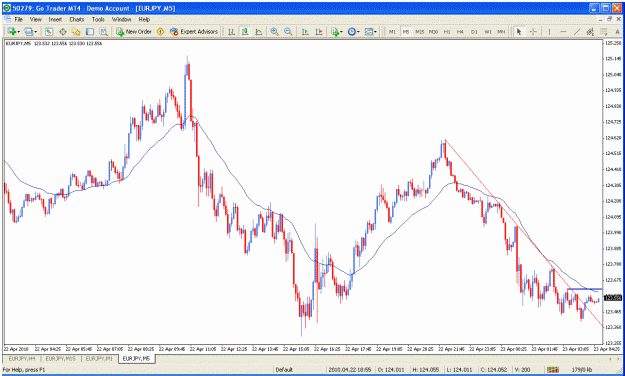
Task: Select the crosshair tool
Action: pos(533,31)
